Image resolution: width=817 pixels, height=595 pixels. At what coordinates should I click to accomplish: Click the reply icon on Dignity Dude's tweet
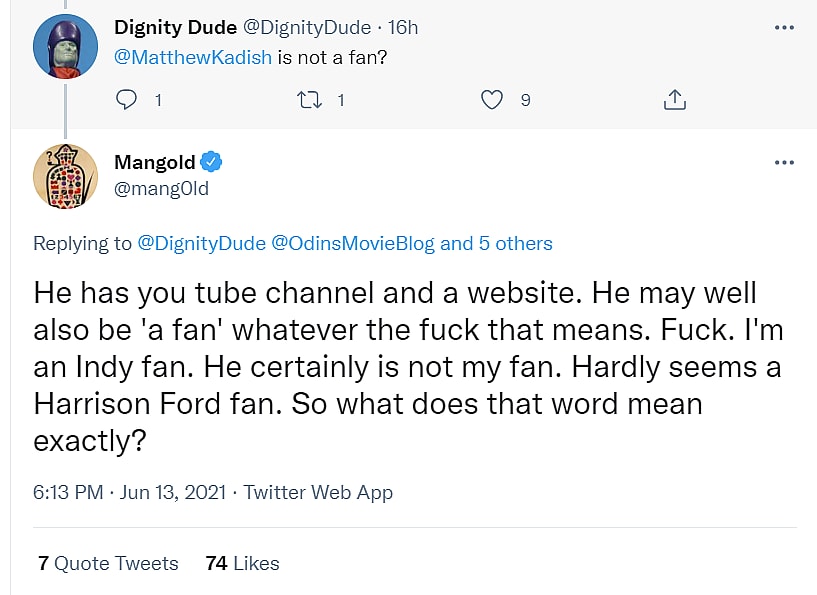click(126, 100)
